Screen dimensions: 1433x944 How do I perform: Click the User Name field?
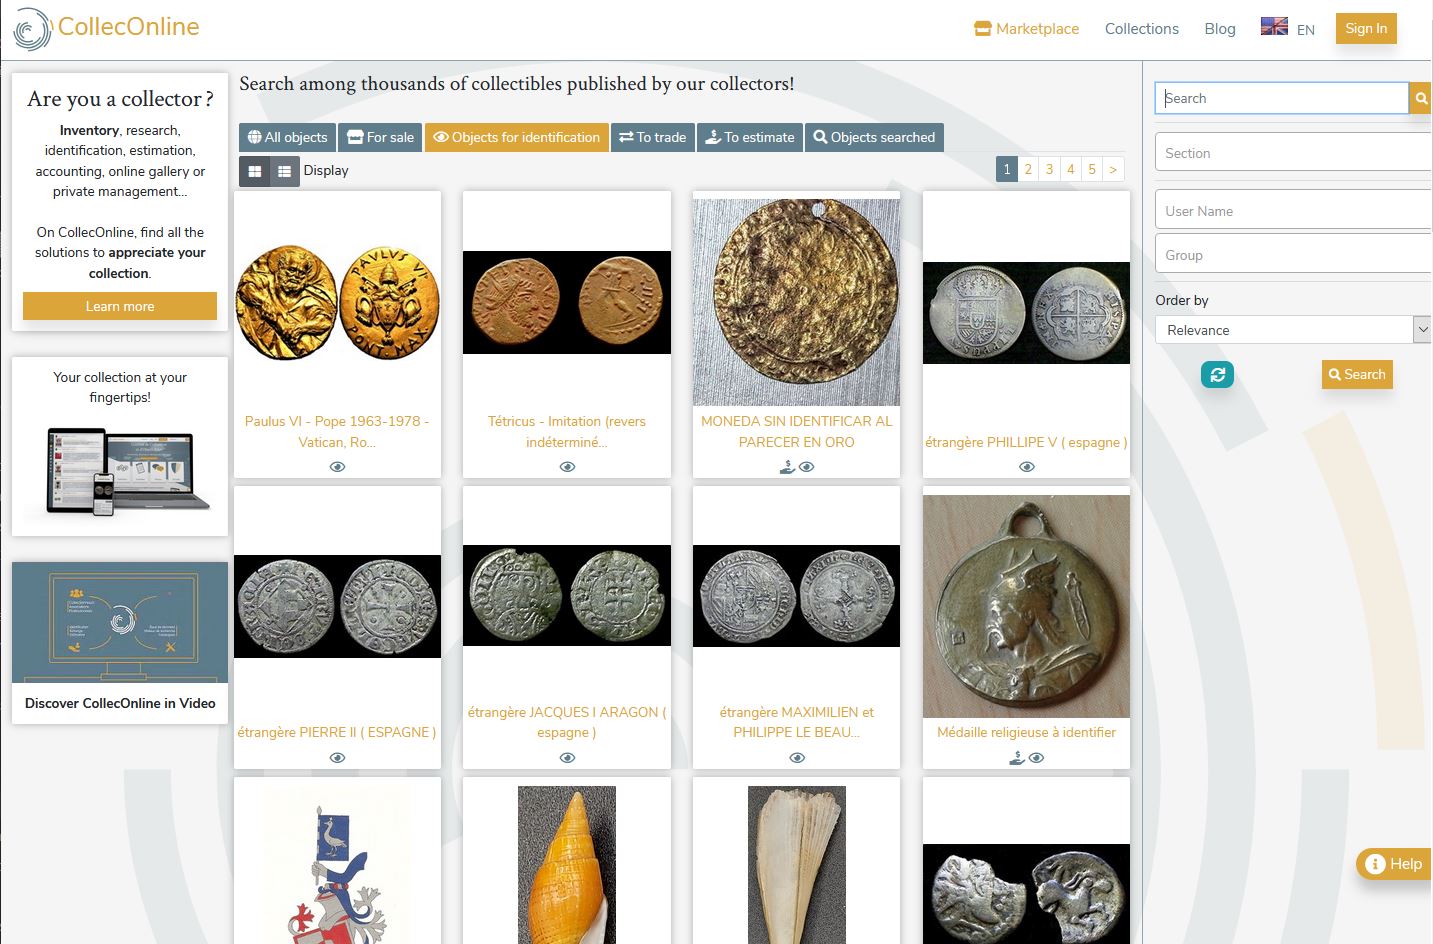pos(1293,211)
